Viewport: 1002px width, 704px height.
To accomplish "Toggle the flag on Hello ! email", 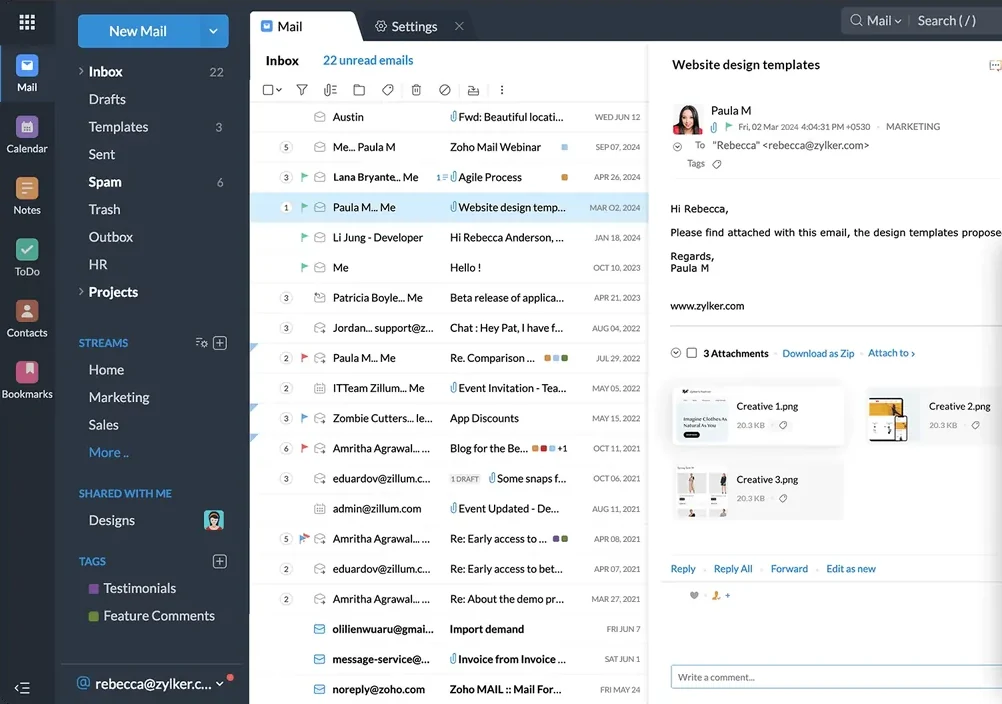I will pos(304,267).
